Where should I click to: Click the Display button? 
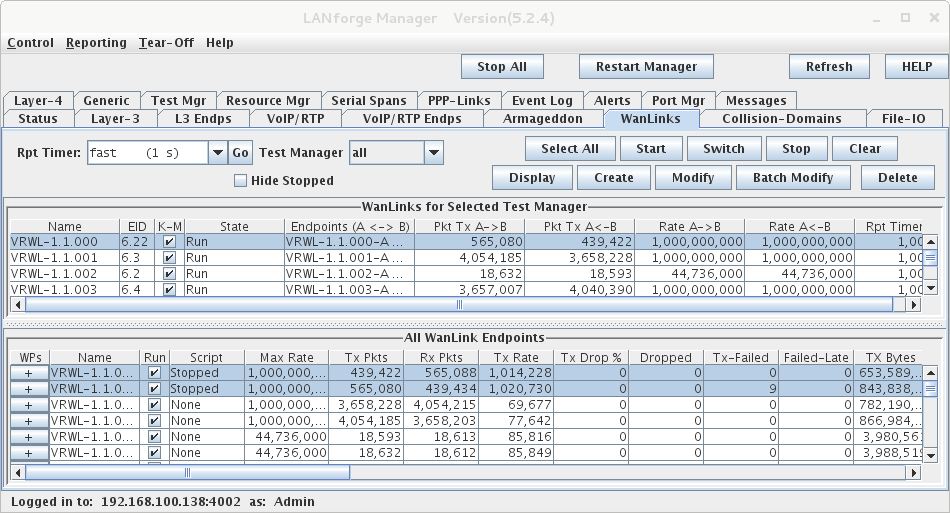click(532, 177)
